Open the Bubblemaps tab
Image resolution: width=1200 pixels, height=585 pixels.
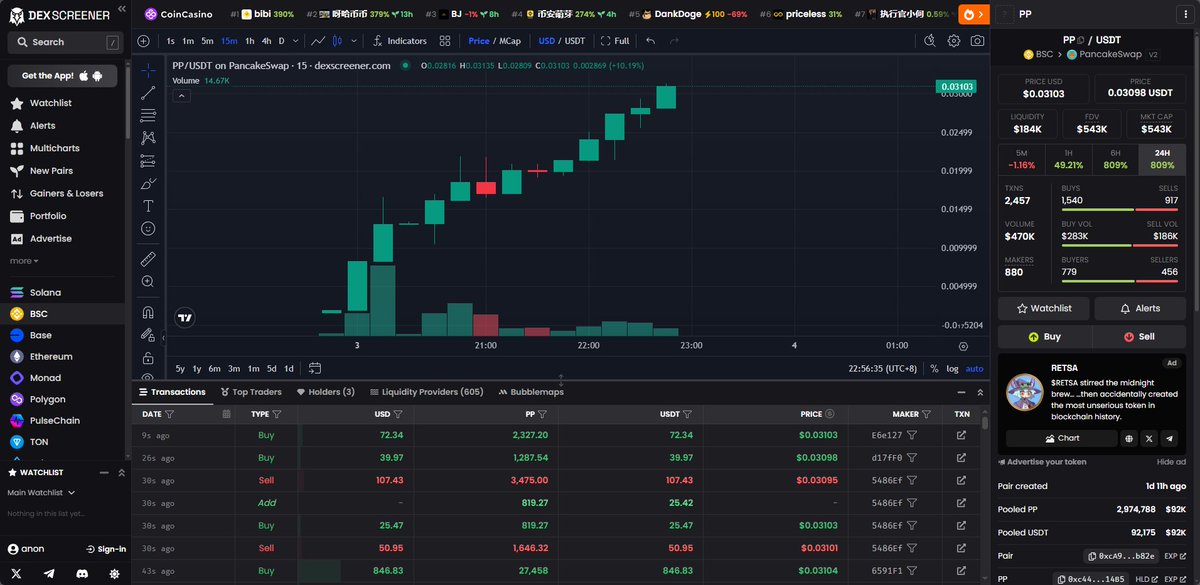point(530,392)
